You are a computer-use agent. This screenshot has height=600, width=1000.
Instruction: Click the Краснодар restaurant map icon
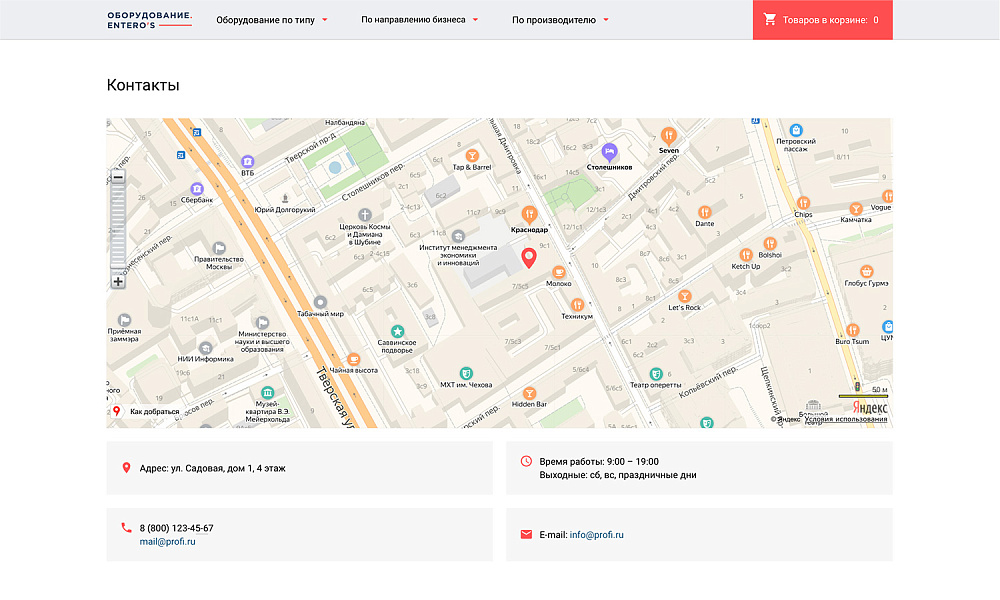pyautogui.click(x=530, y=212)
